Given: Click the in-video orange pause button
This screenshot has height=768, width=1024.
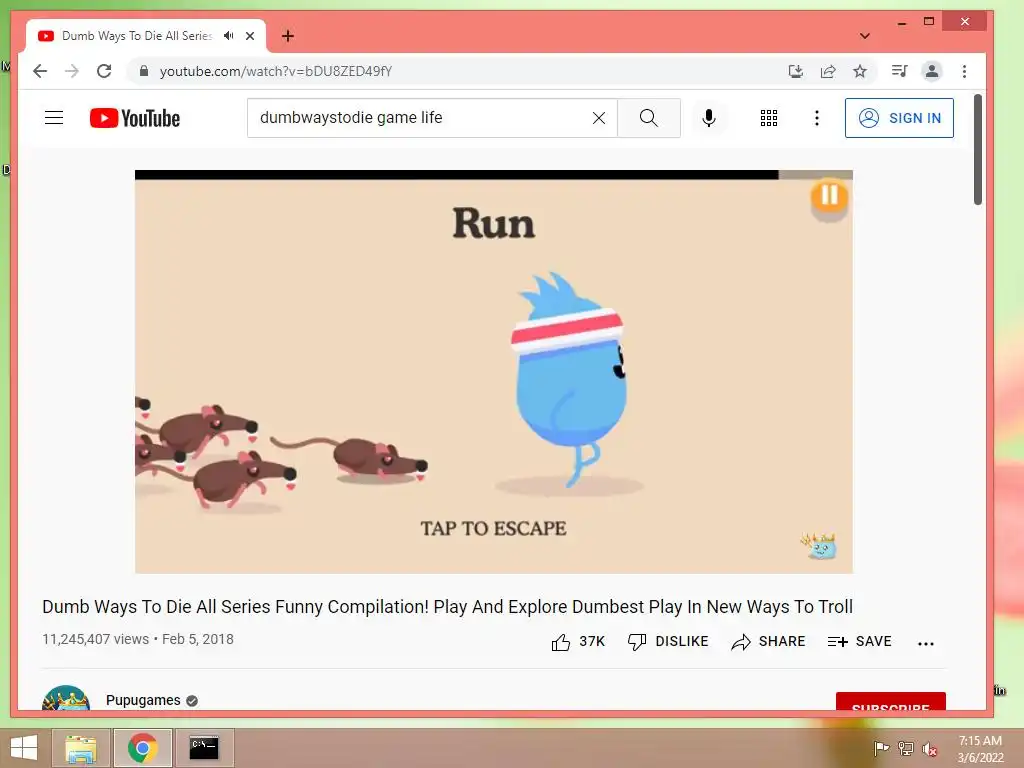Looking at the screenshot, I should tap(829, 195).
